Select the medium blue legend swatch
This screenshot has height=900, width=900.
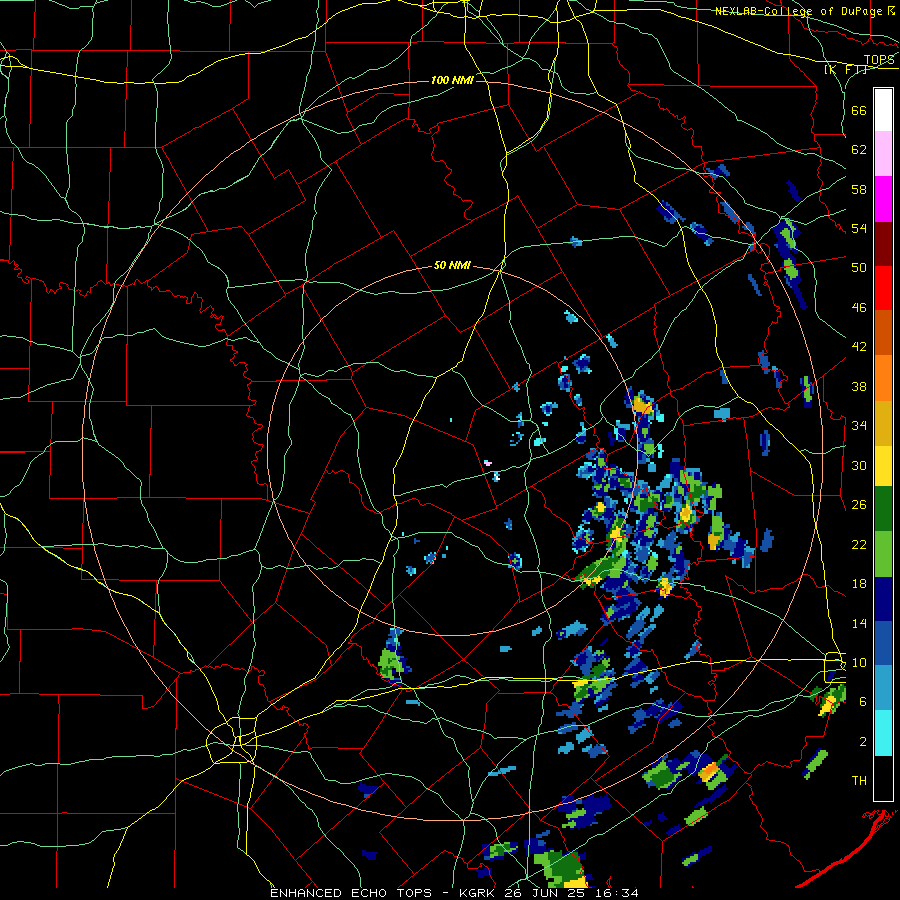[x=883, y=643]
